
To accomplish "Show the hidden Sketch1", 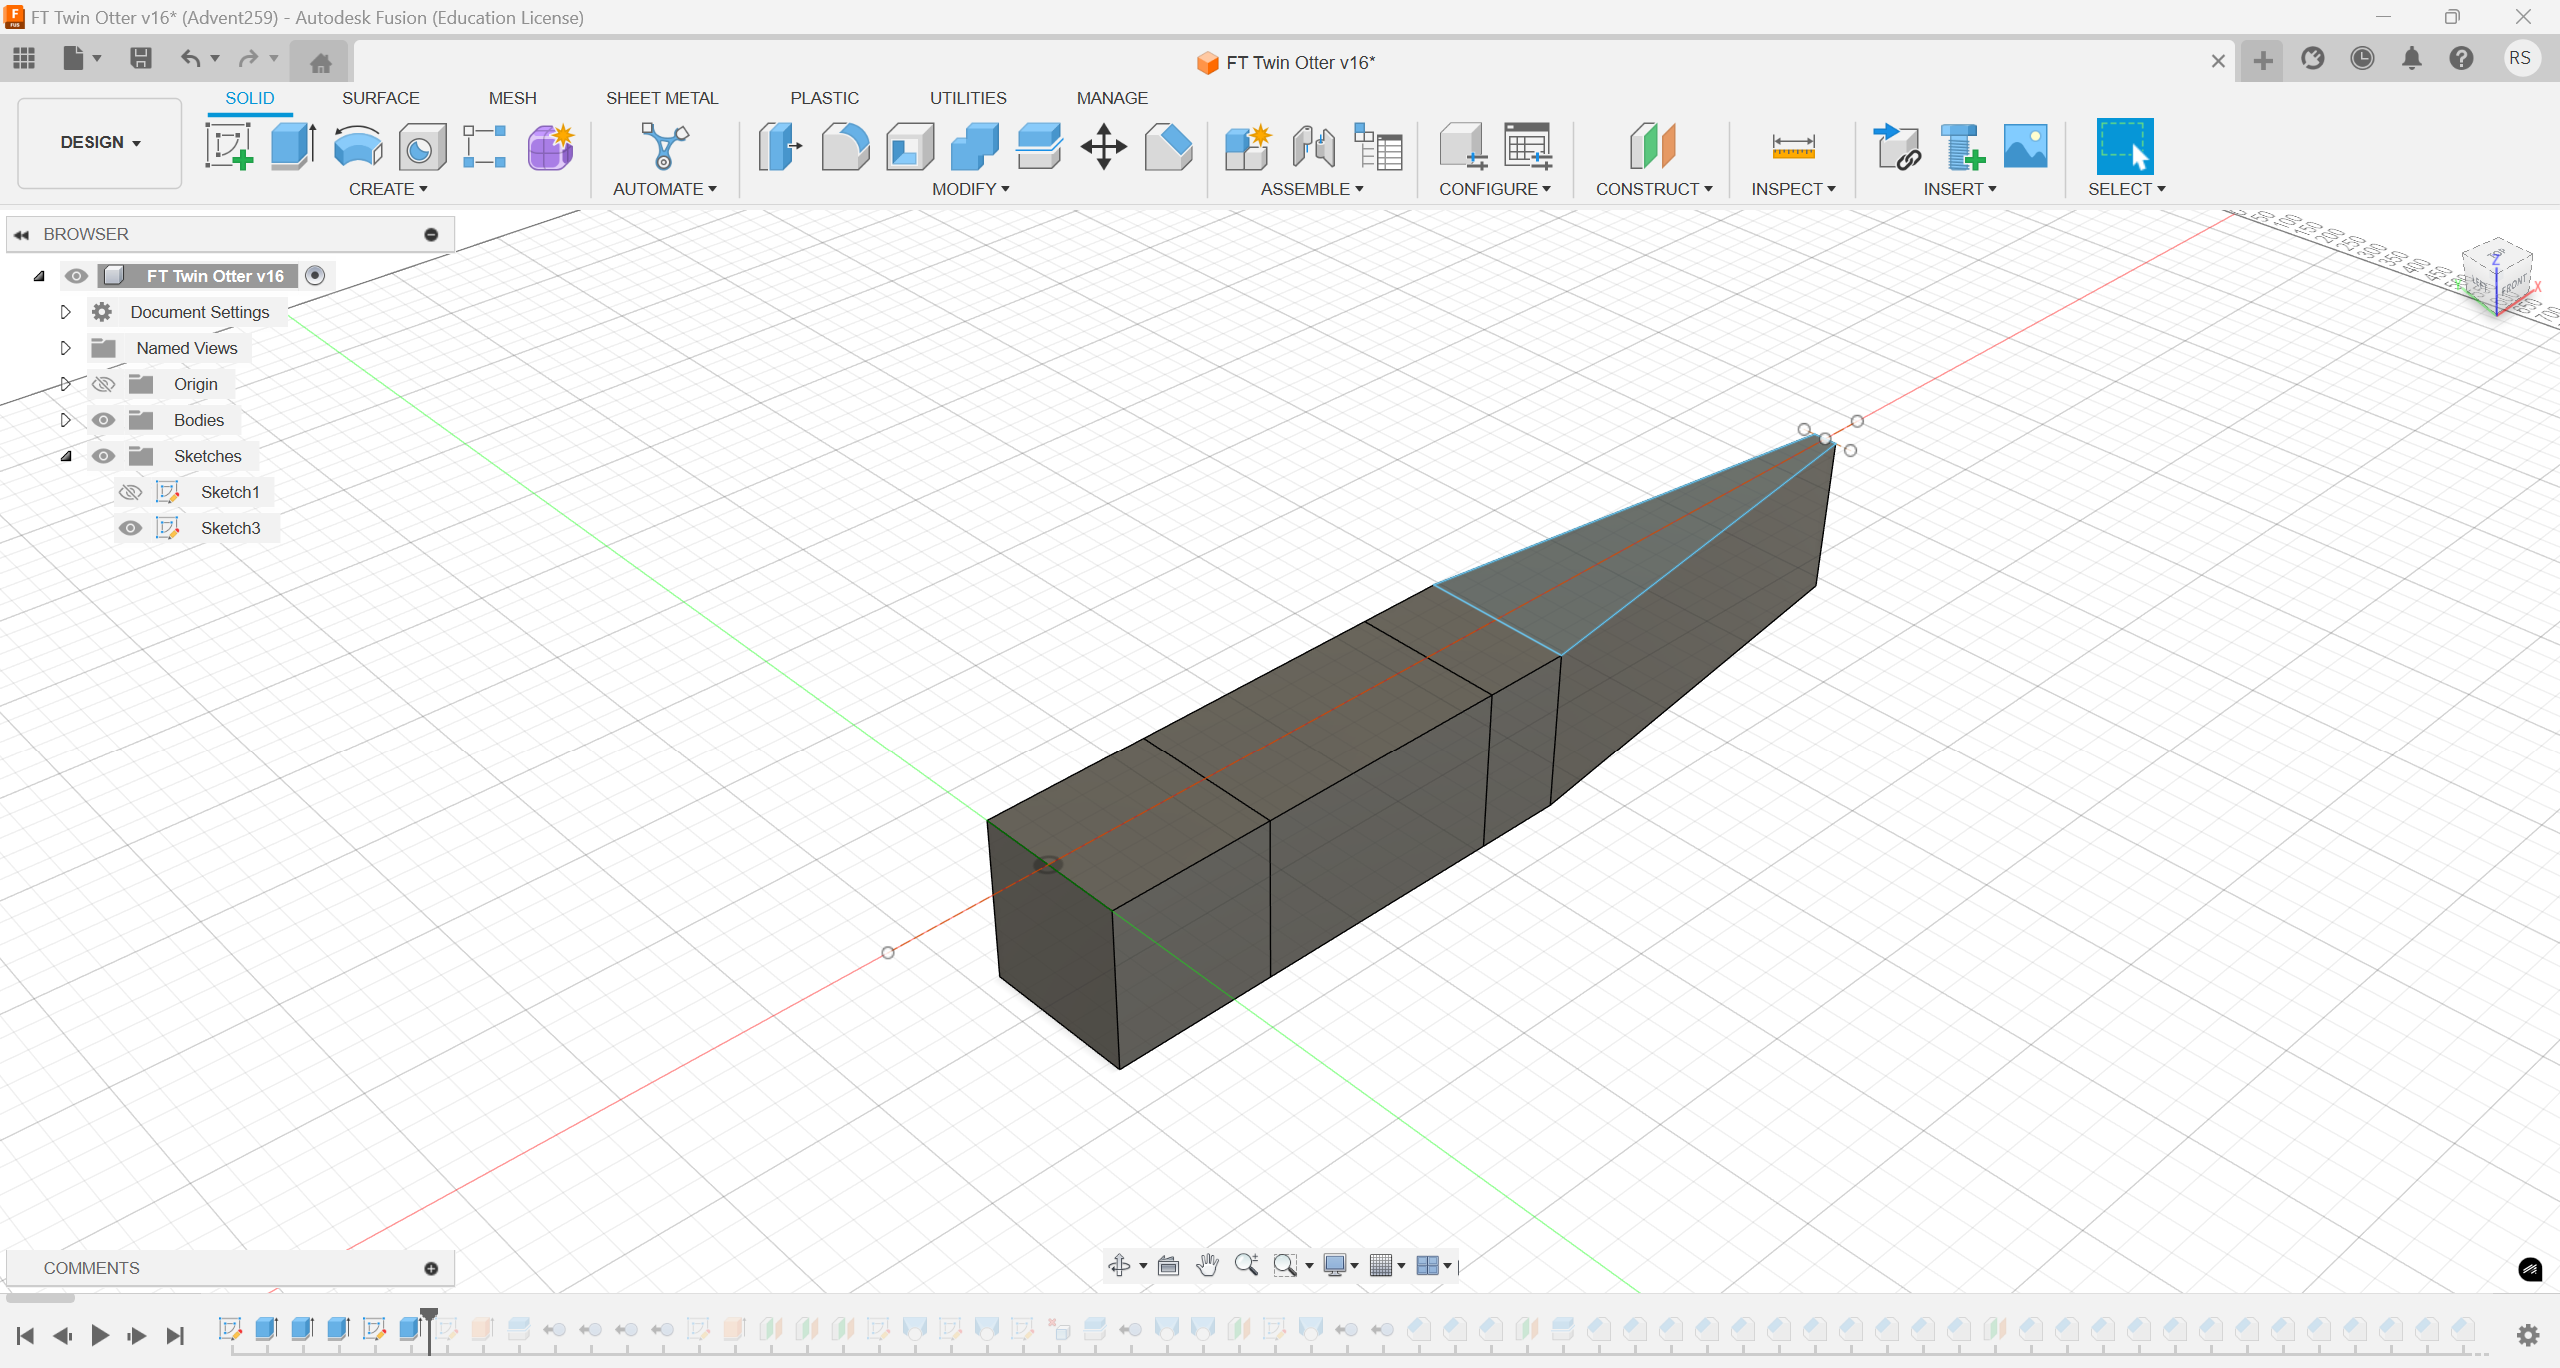I will [x=130, y=492].
